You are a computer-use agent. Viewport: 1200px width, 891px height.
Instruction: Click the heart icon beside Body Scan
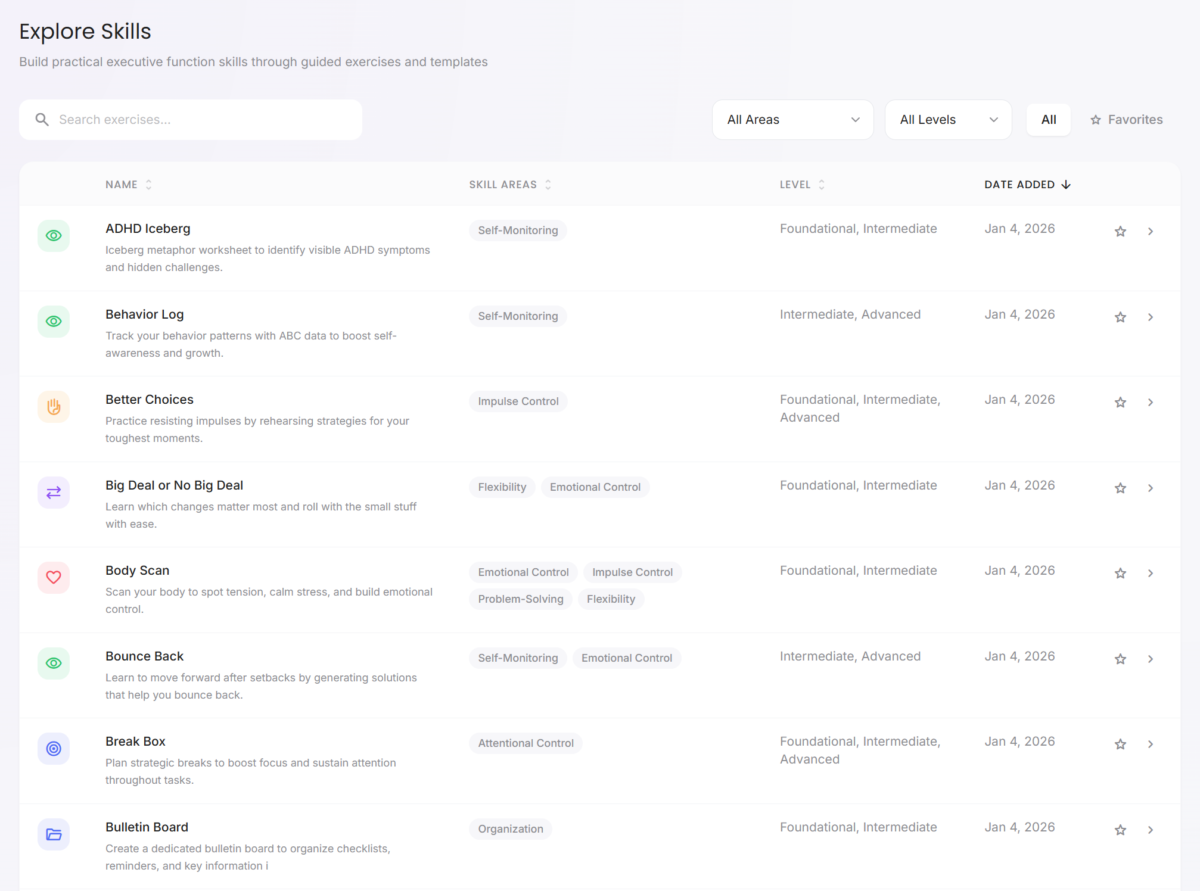pos(54,578)
